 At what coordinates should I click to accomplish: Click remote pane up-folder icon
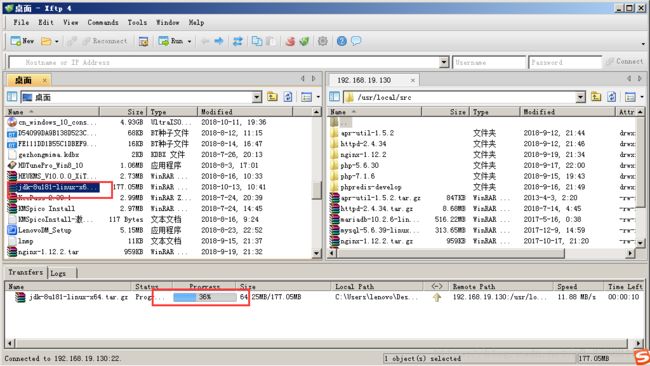click(x=596, y=97)
